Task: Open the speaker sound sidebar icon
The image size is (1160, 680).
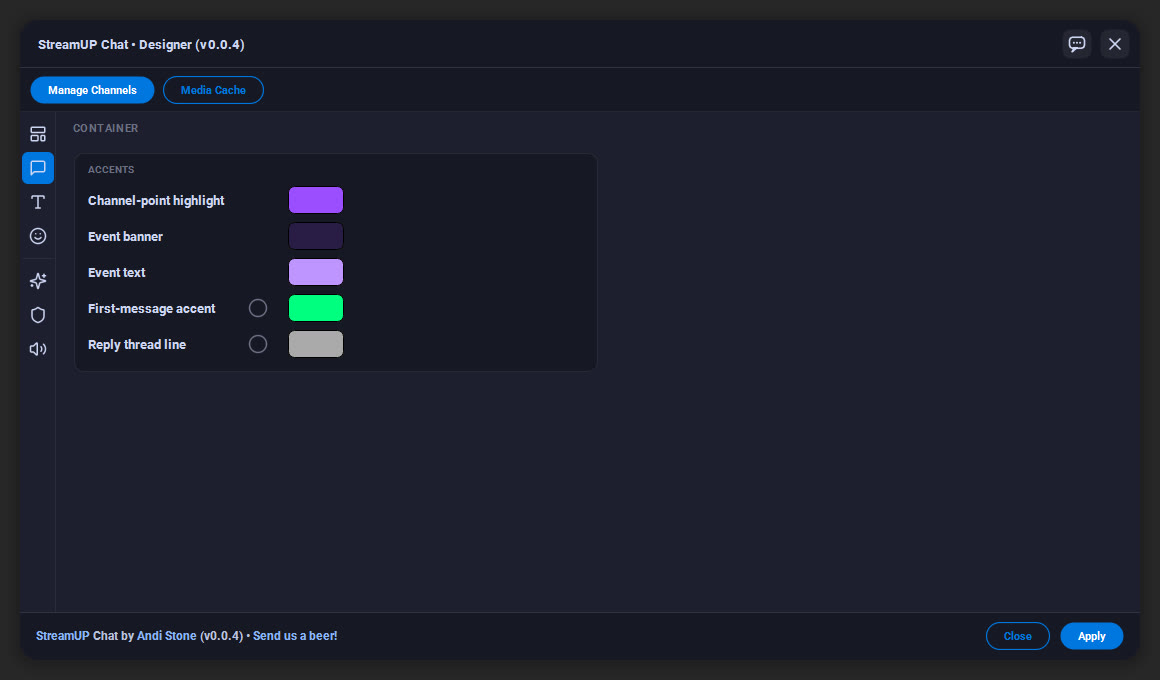Action: (x=38, y=349)
